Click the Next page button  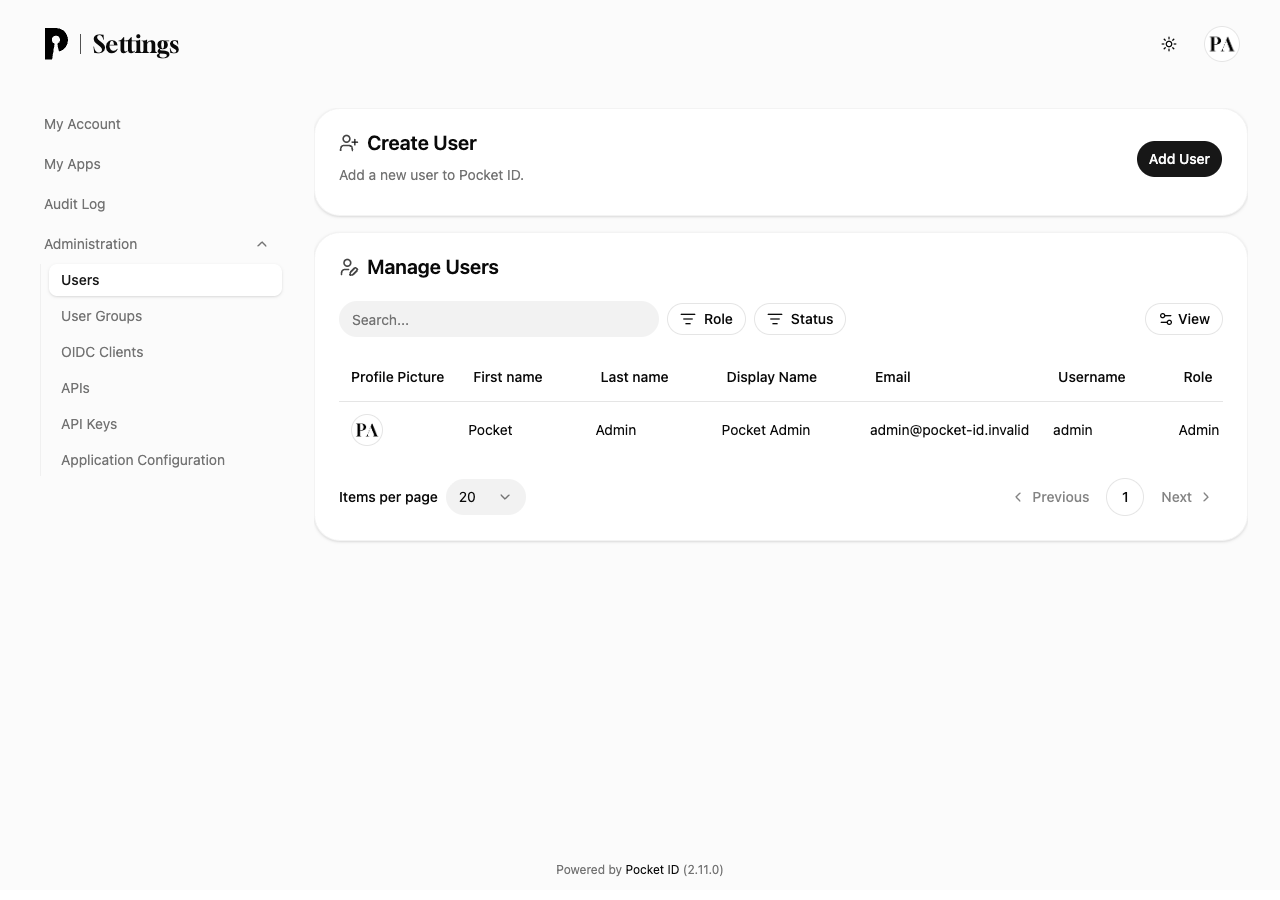click(1186, 497)
